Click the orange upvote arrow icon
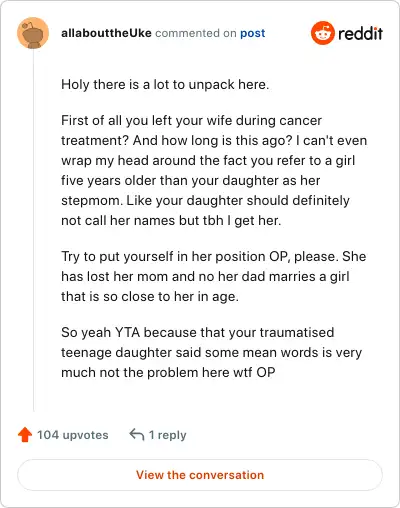Screen dimensions: 400x508 [x=25, y=435]
